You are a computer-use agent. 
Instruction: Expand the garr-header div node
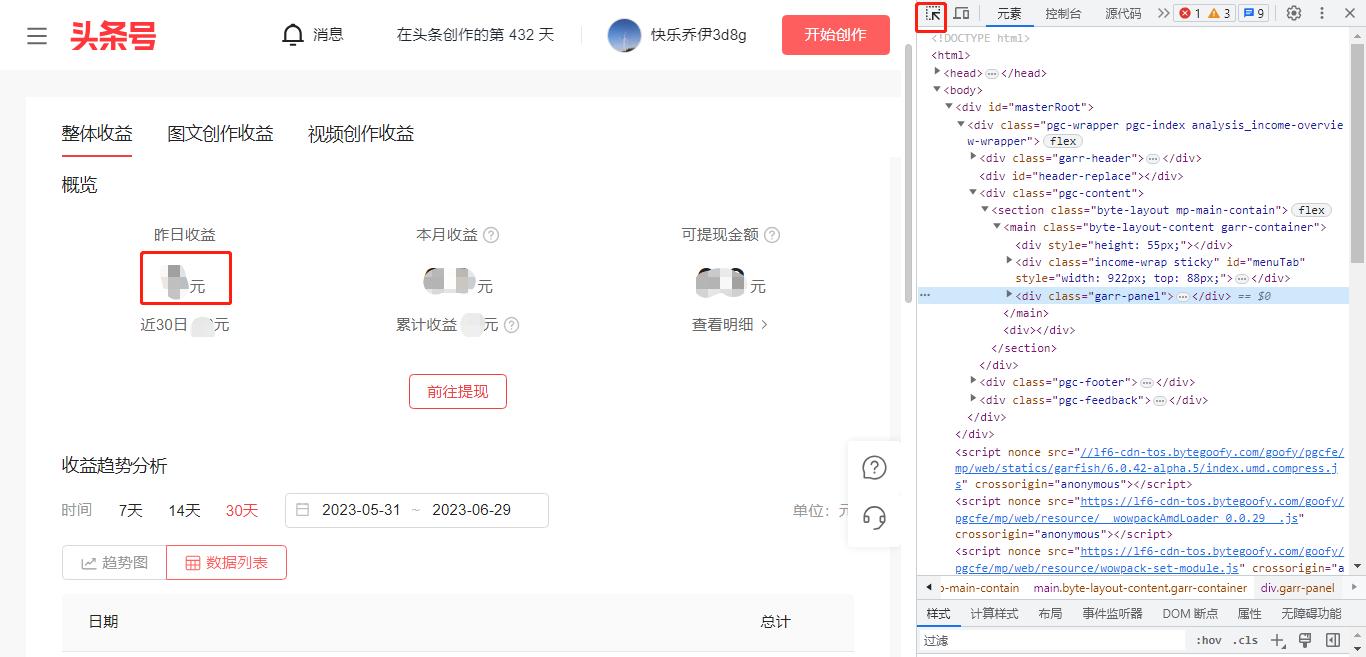point(974,158)
